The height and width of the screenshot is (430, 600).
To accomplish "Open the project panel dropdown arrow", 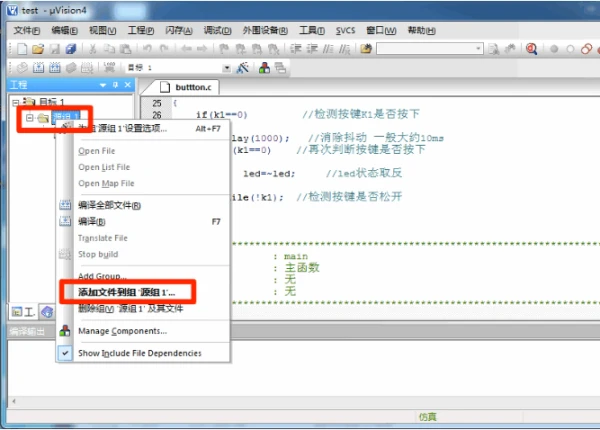I will point(103,85).
